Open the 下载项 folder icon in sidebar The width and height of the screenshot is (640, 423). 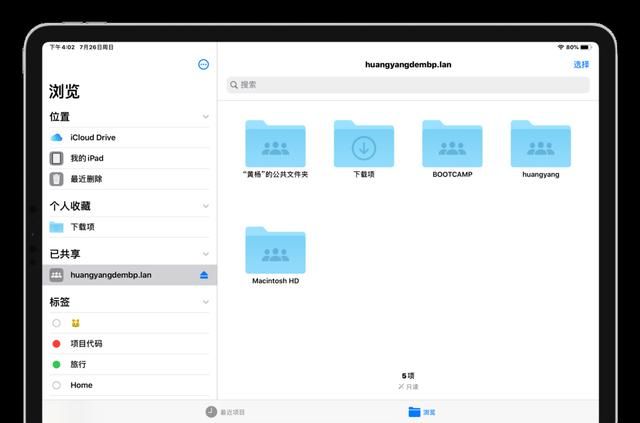pos(56,227)
